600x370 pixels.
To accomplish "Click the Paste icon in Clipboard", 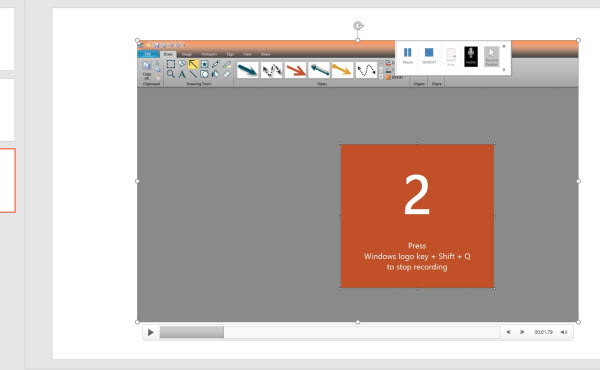I will [x=158, y=78].
